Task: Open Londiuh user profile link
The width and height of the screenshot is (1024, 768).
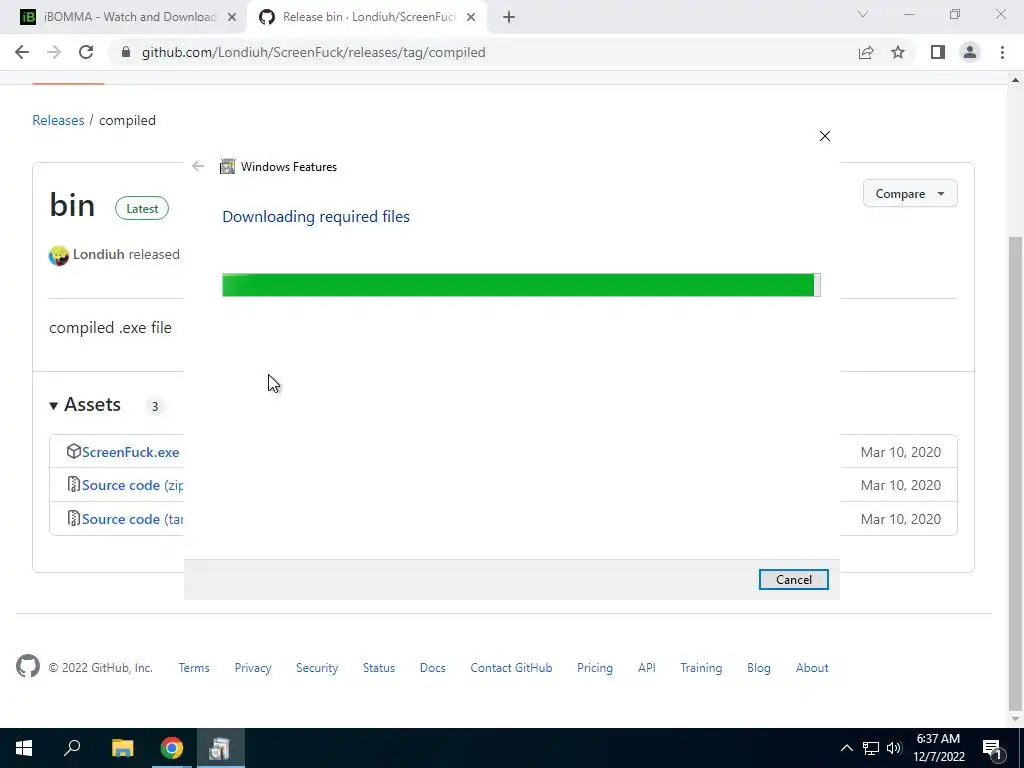Action: pyautogui.click(x=99, y=254)
